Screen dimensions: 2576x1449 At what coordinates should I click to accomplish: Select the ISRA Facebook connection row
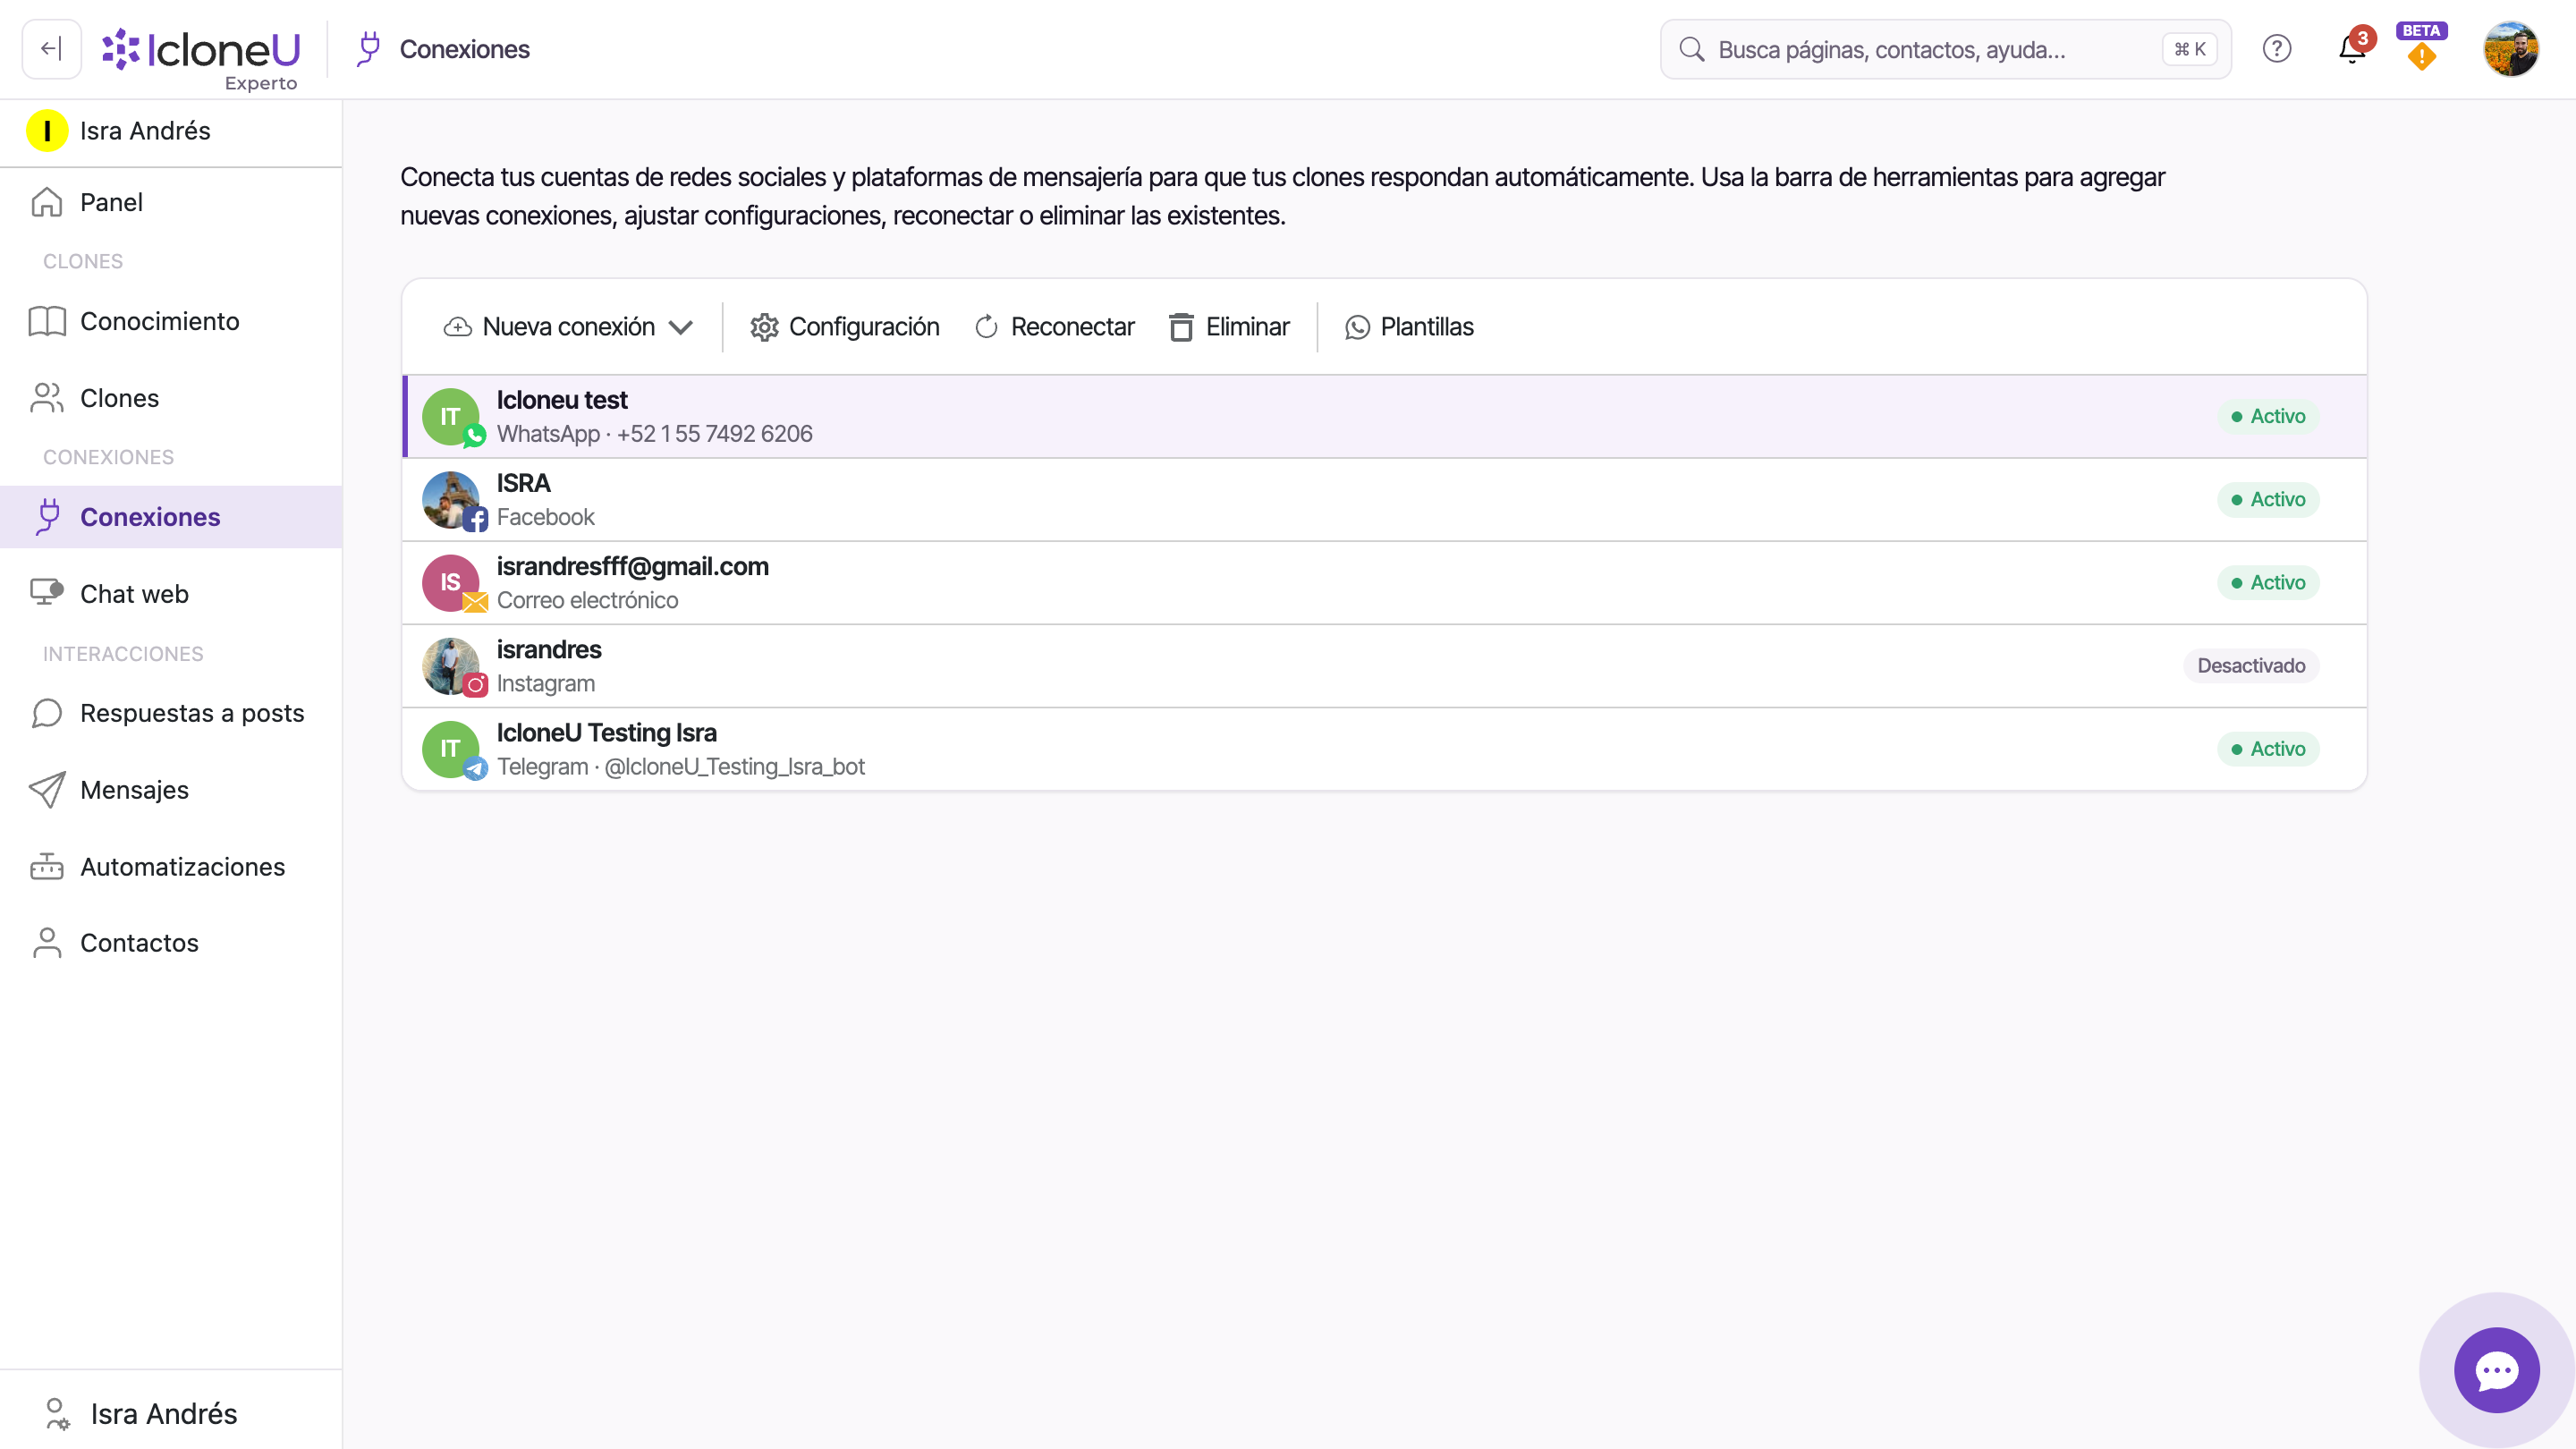pyautogui.click(x=1384, y=500)
